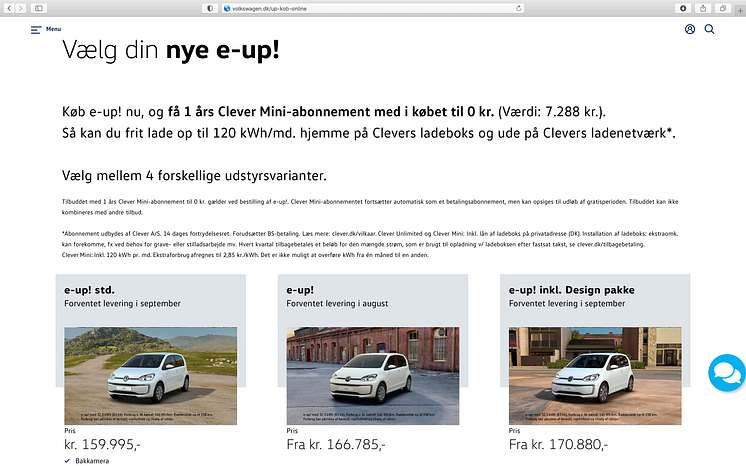Click the Clever Mini-abonnement offer paragraph
746x466 pixels.
[x=369, y=122]
